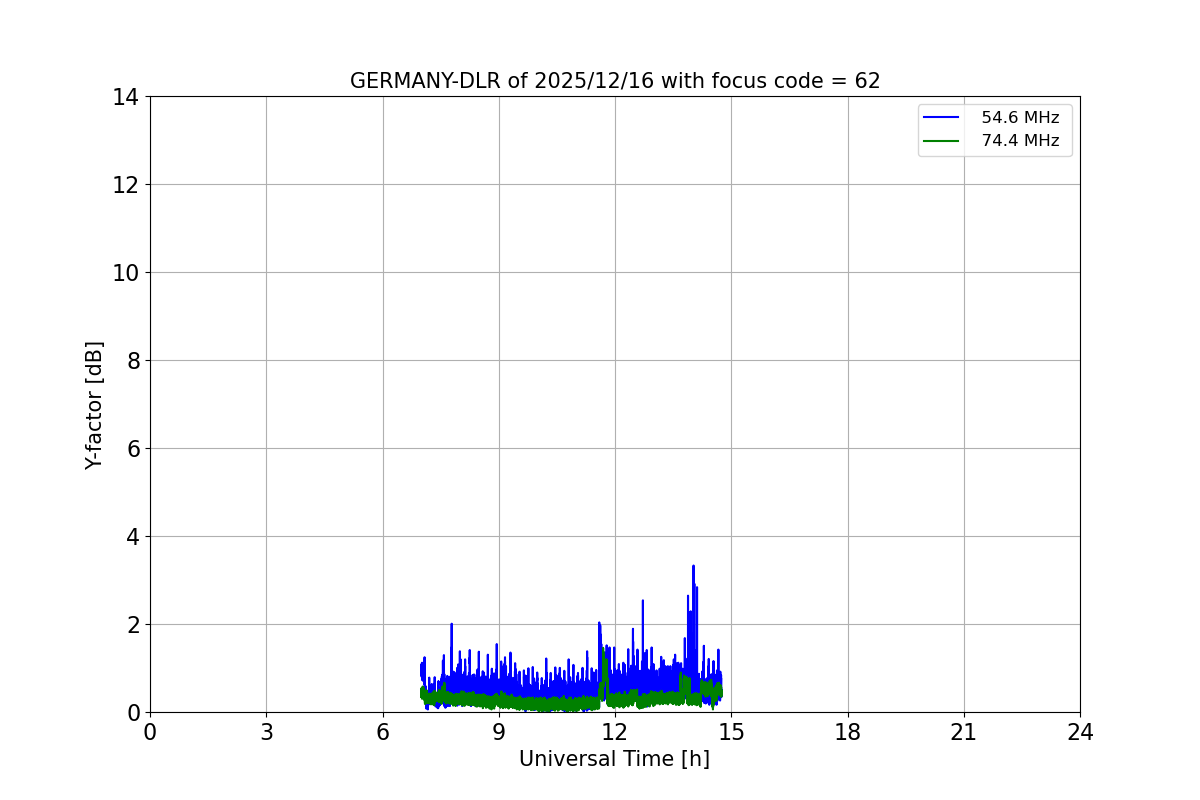Click the x-axis tick label 24
Screen dimensions: 1200x800
(x=1080, y=732)
